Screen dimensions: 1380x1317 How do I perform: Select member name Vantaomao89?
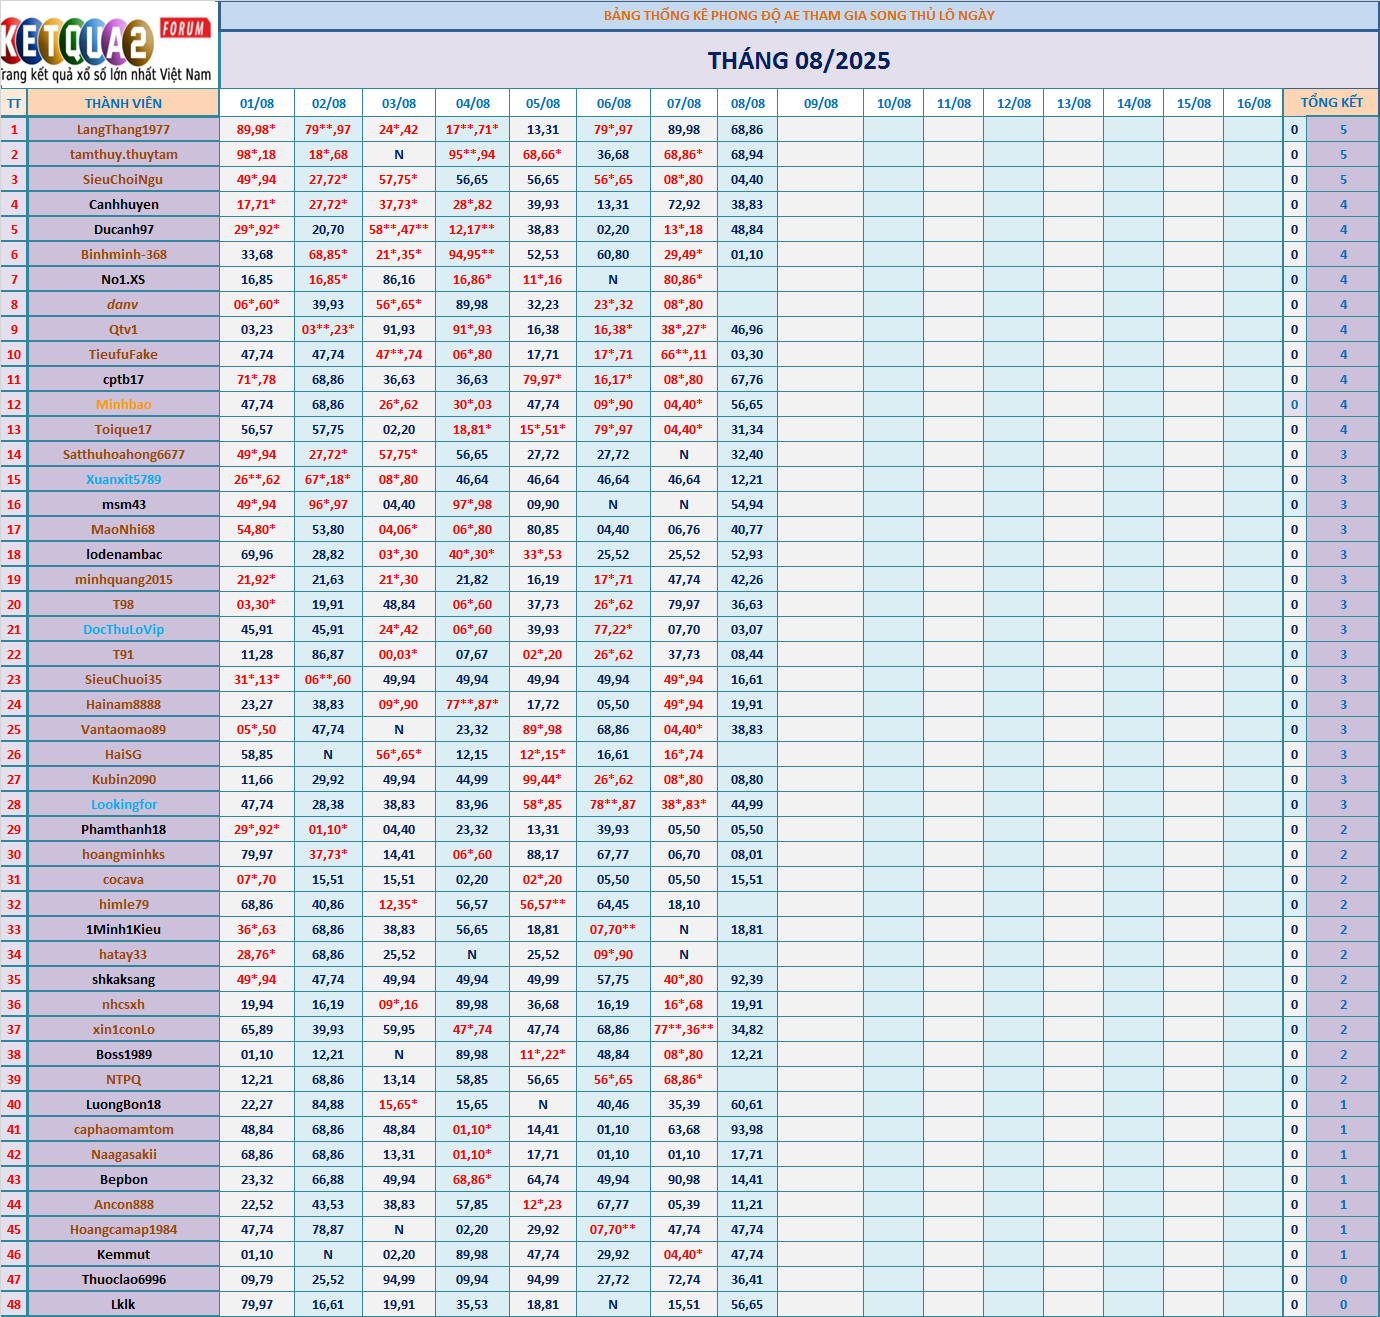[x=123, y=729]
